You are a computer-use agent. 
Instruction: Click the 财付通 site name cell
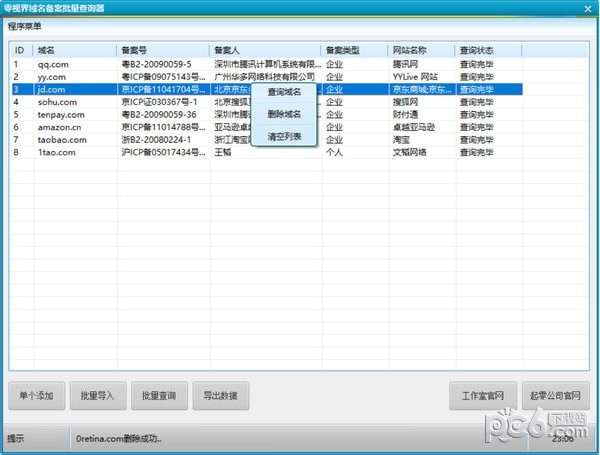[x=406, y=115]
